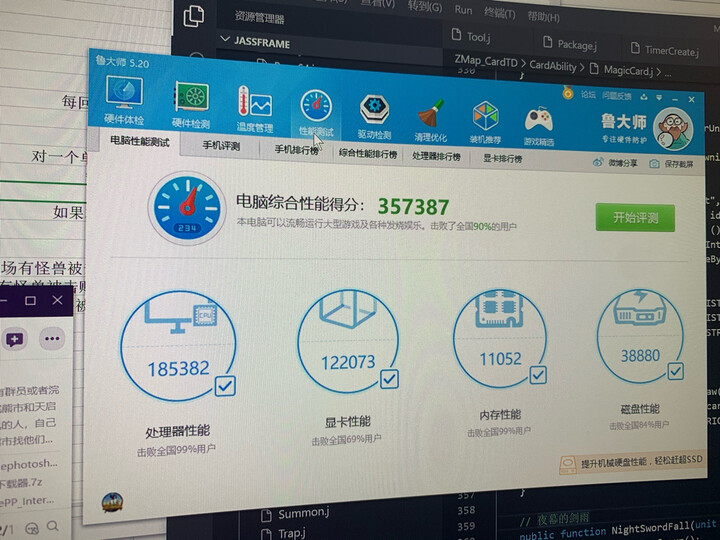Screen dimensions: 720x540
Task: Click the 论坛 forum link
Action: point(588,95)
